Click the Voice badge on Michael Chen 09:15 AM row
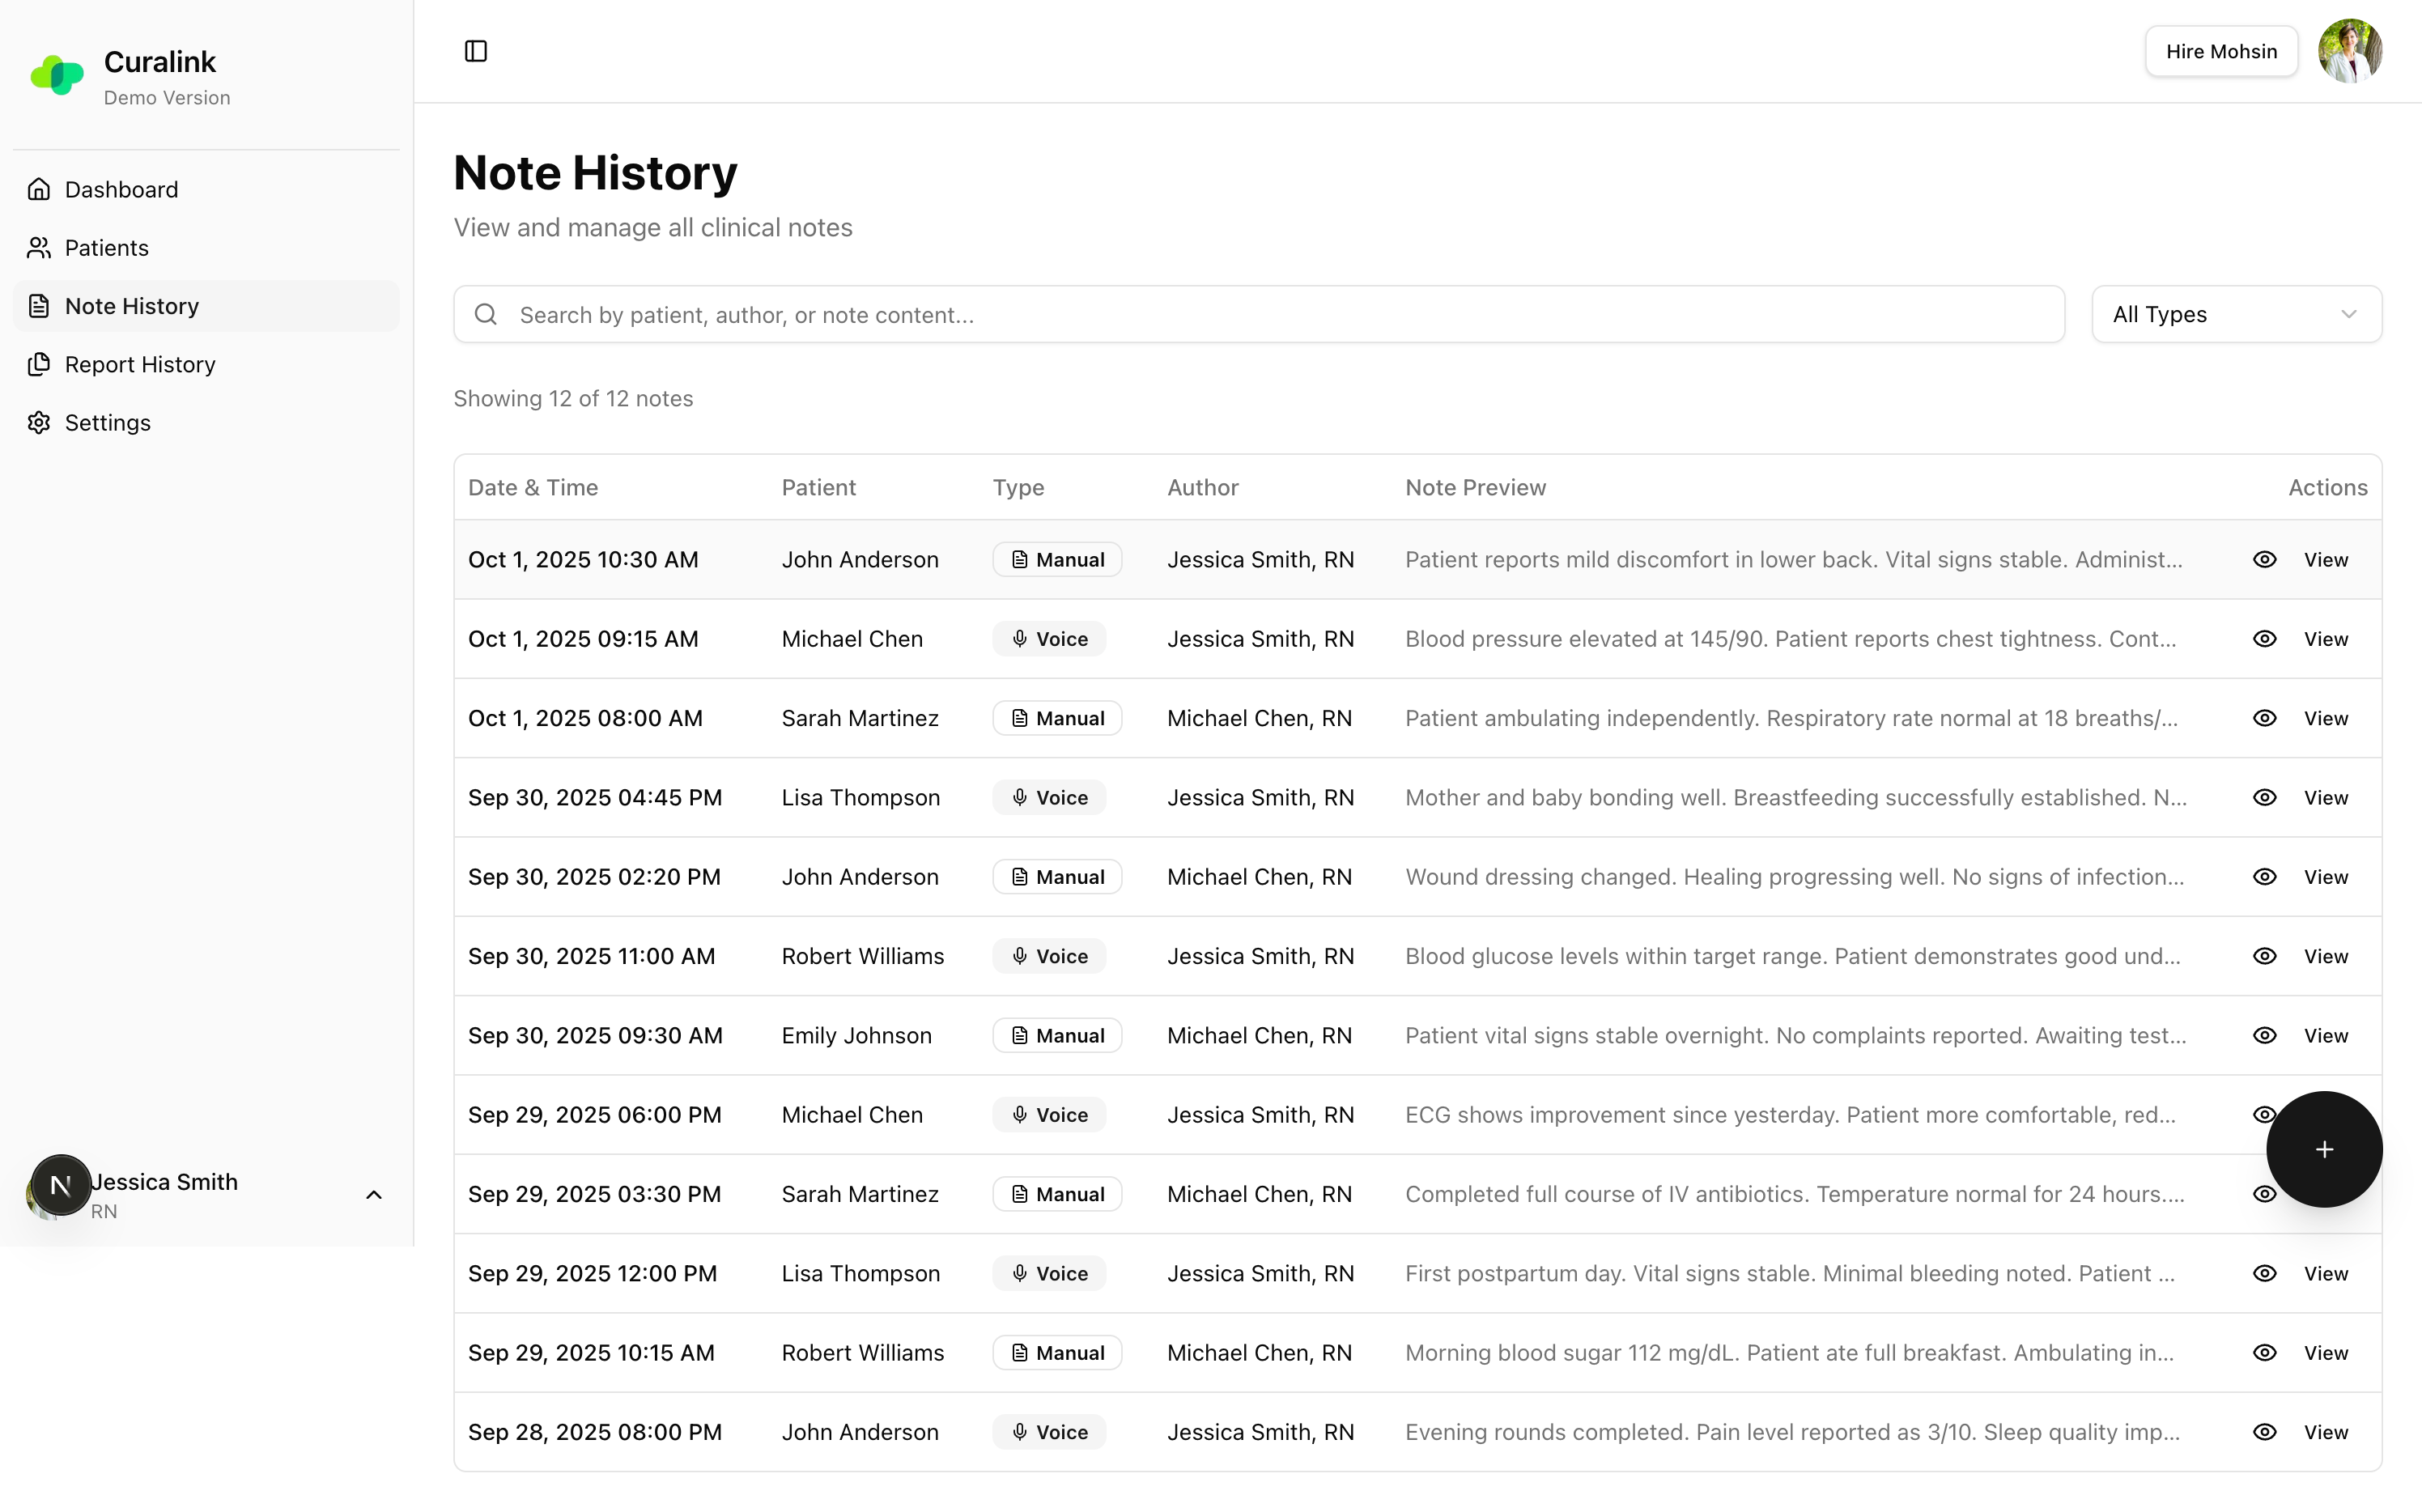This screenshot has height=1512, width=2422. tap(1049, 639)
